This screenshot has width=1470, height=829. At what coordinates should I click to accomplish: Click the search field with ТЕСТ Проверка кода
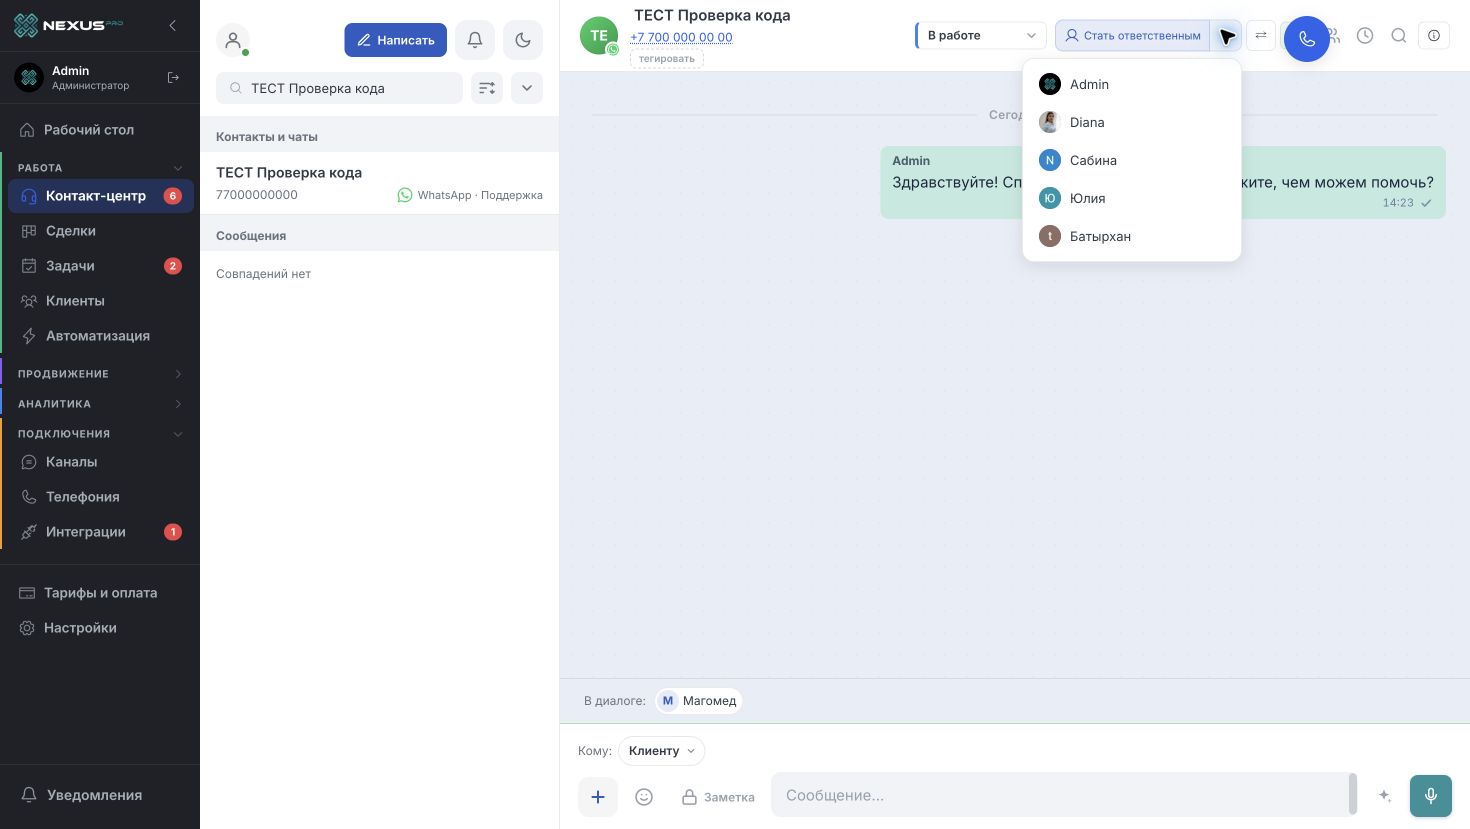[x=339, y=88]
